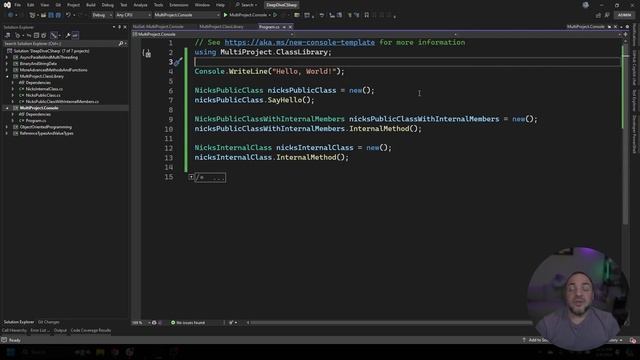The image size is (640, 360).
Task: Open aka.ms new-console-template link
Action: pyautogui.click(x=299, y=42)
